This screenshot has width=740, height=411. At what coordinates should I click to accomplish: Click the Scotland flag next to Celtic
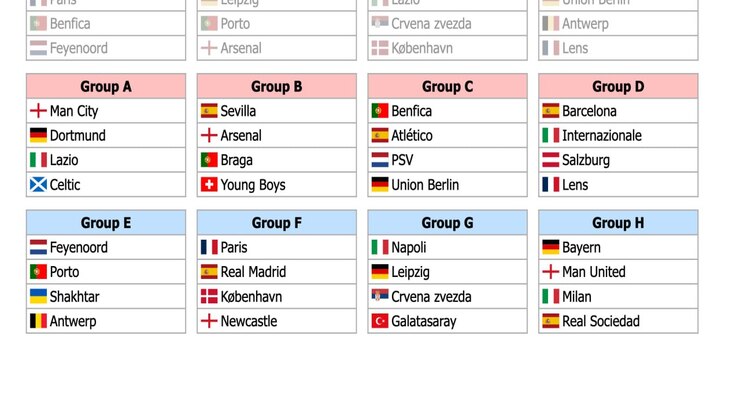[38, 185]
